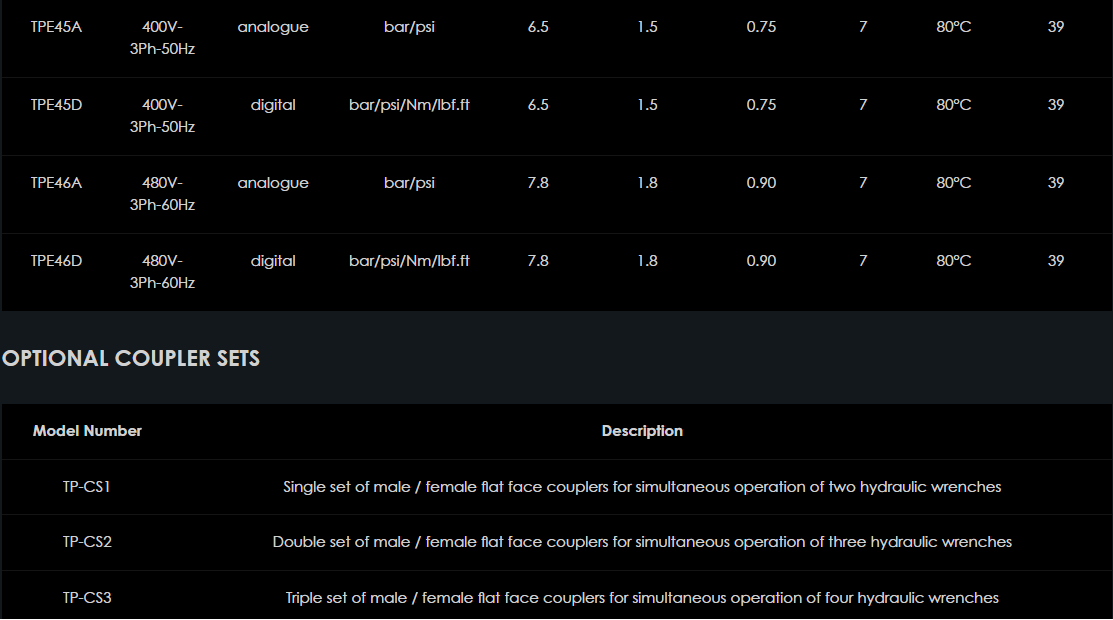Select the 6.5 value in TPE45A row
Viewport: 1113px width, 620px height.
click(x=538, y=27)
